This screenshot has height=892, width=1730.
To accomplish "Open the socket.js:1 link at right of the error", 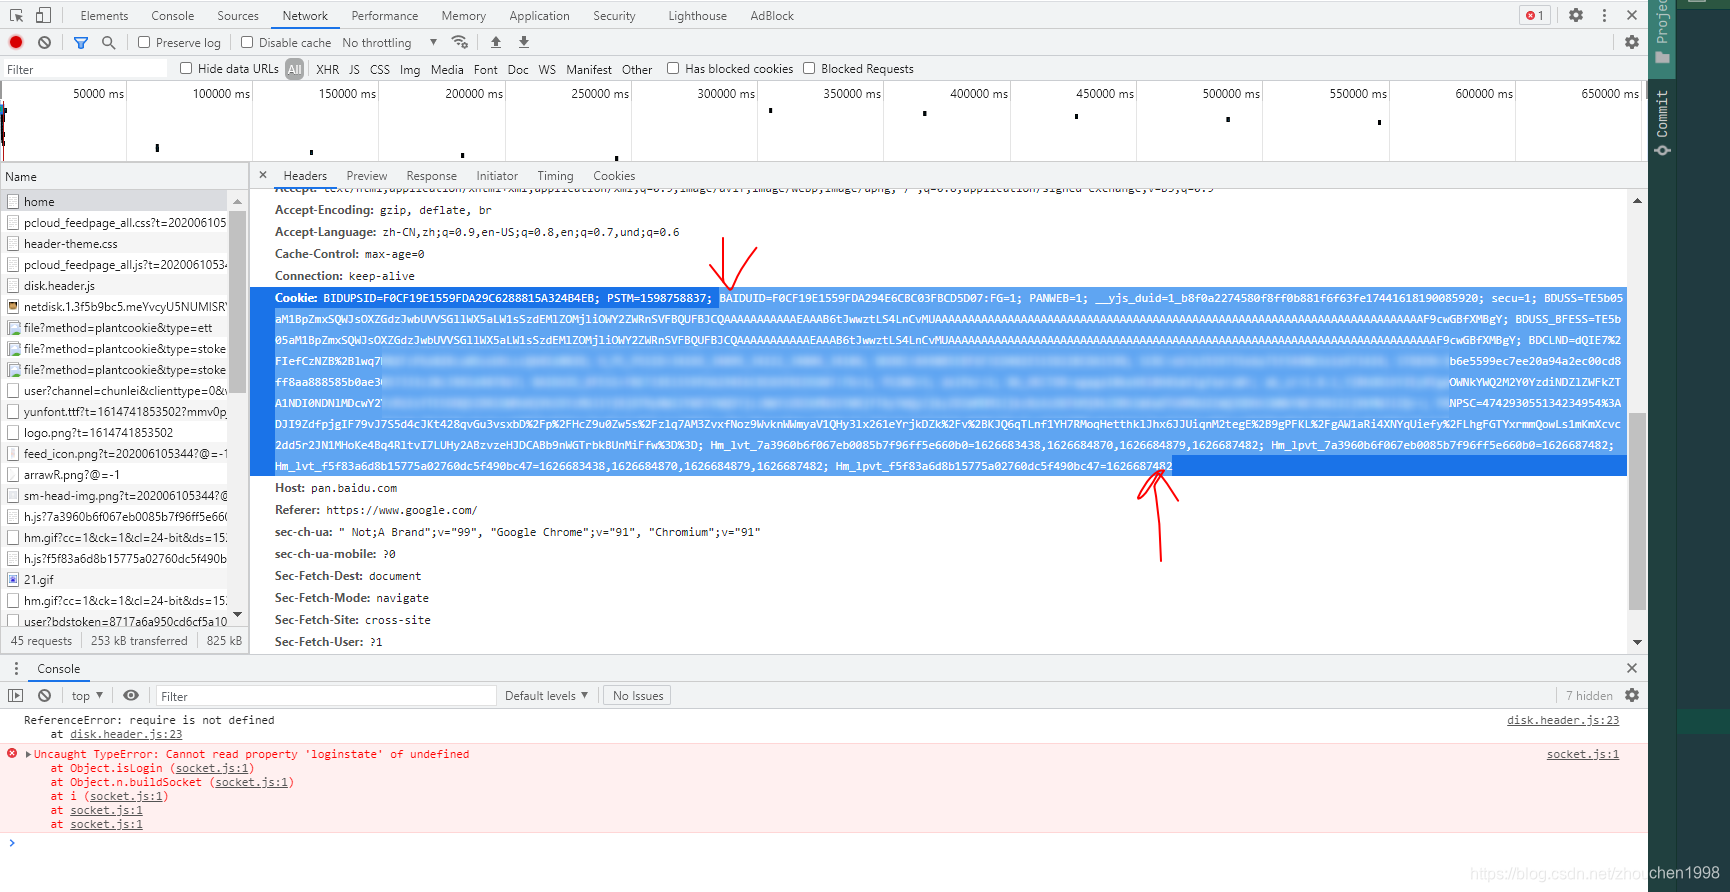I will 1583,754.
